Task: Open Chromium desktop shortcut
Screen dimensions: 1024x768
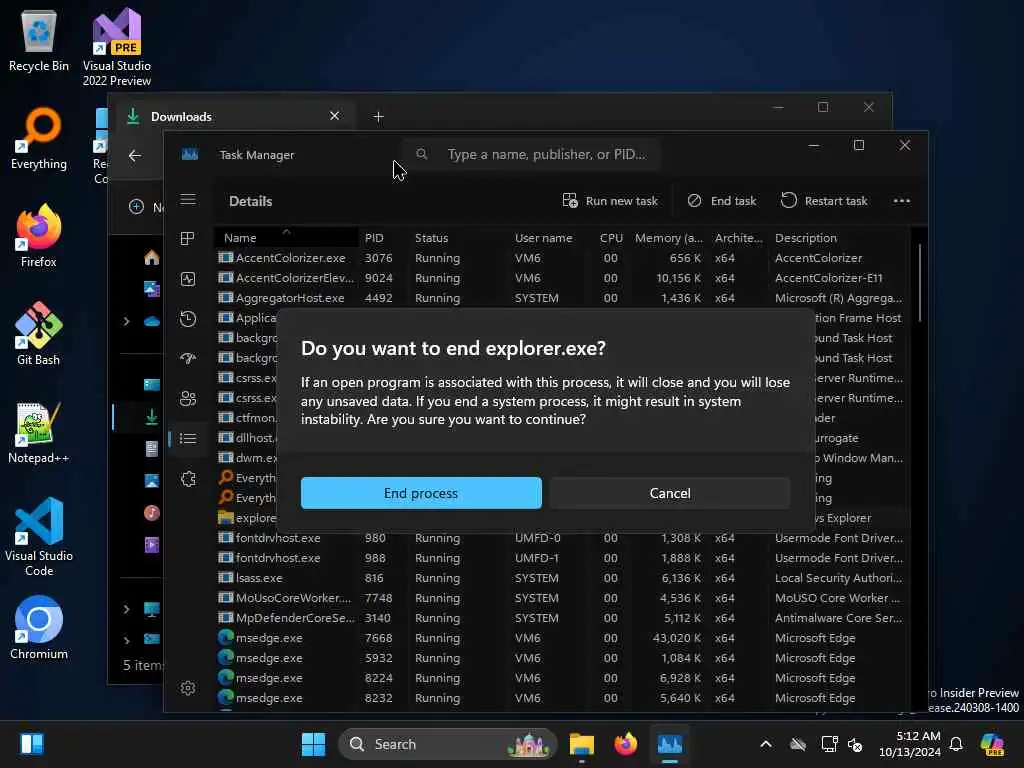Action: tap(39, 628)
